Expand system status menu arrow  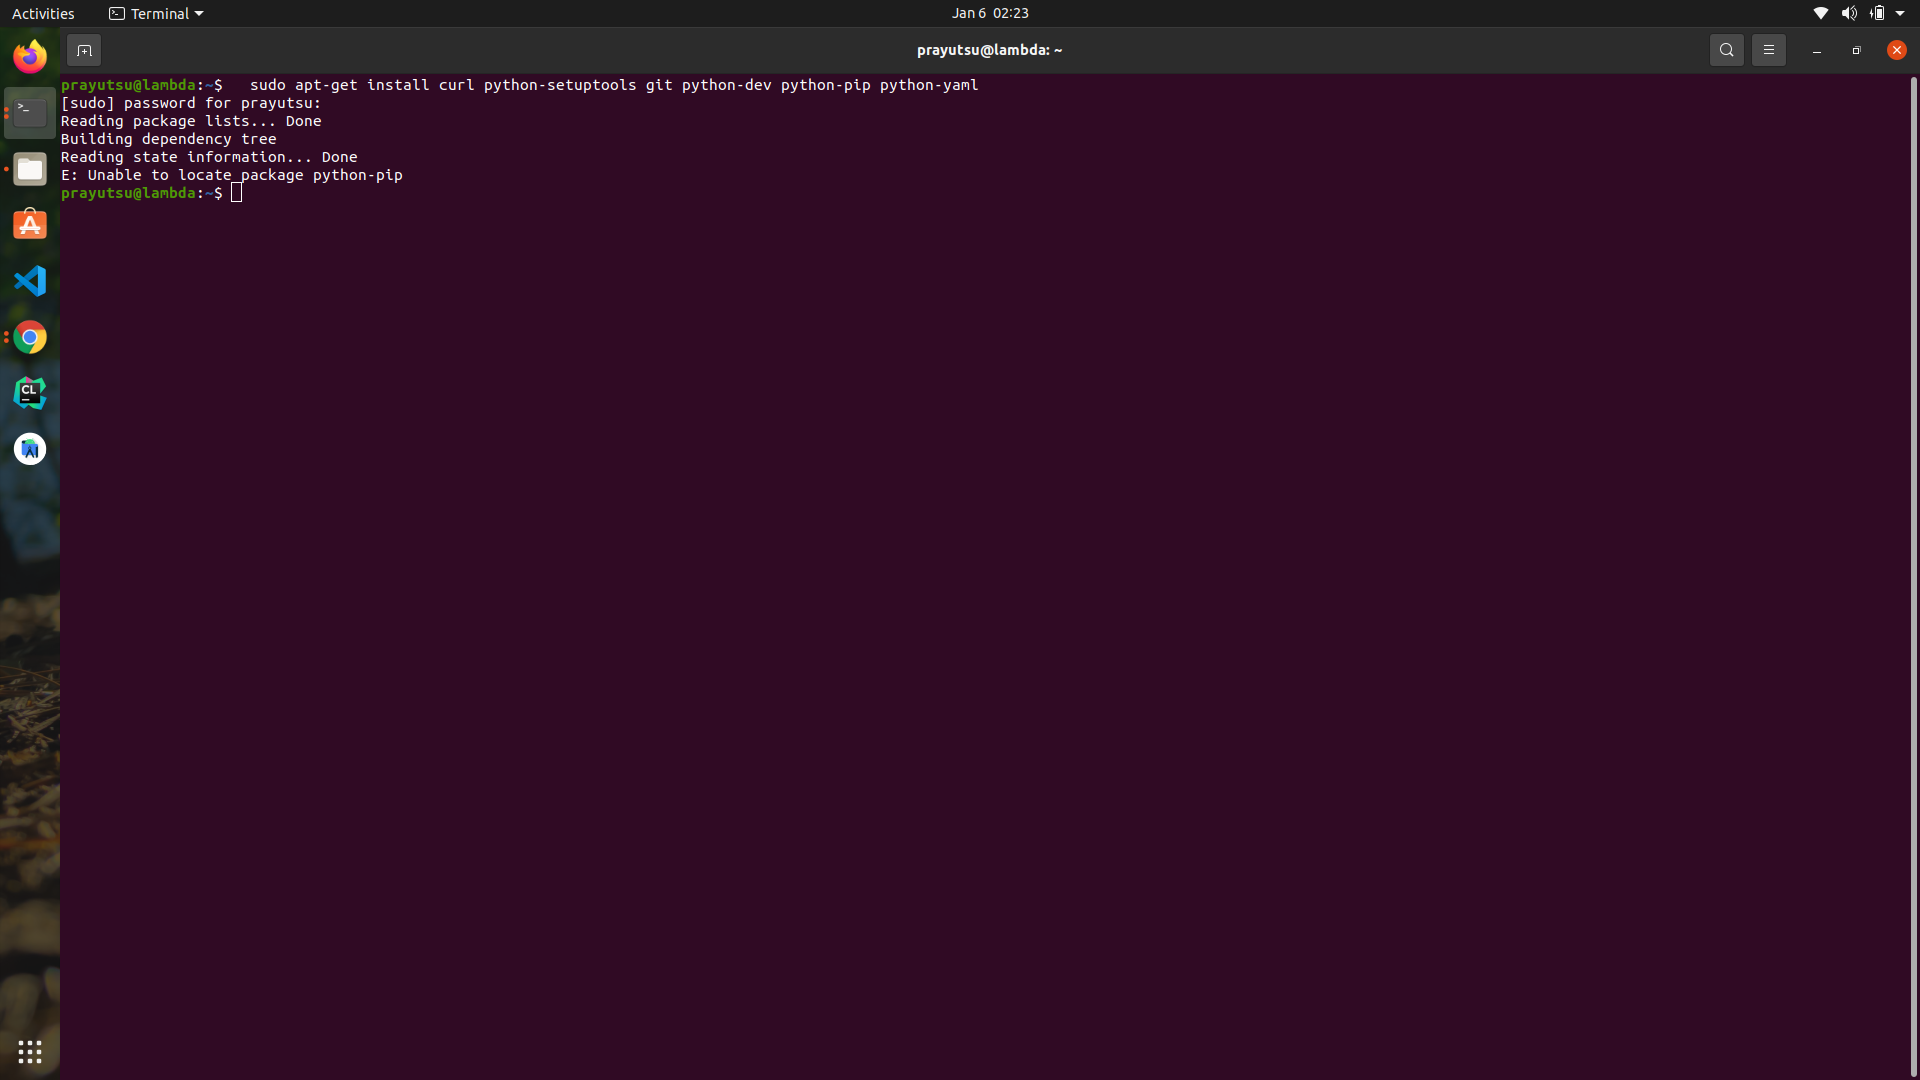point(1900,13)
